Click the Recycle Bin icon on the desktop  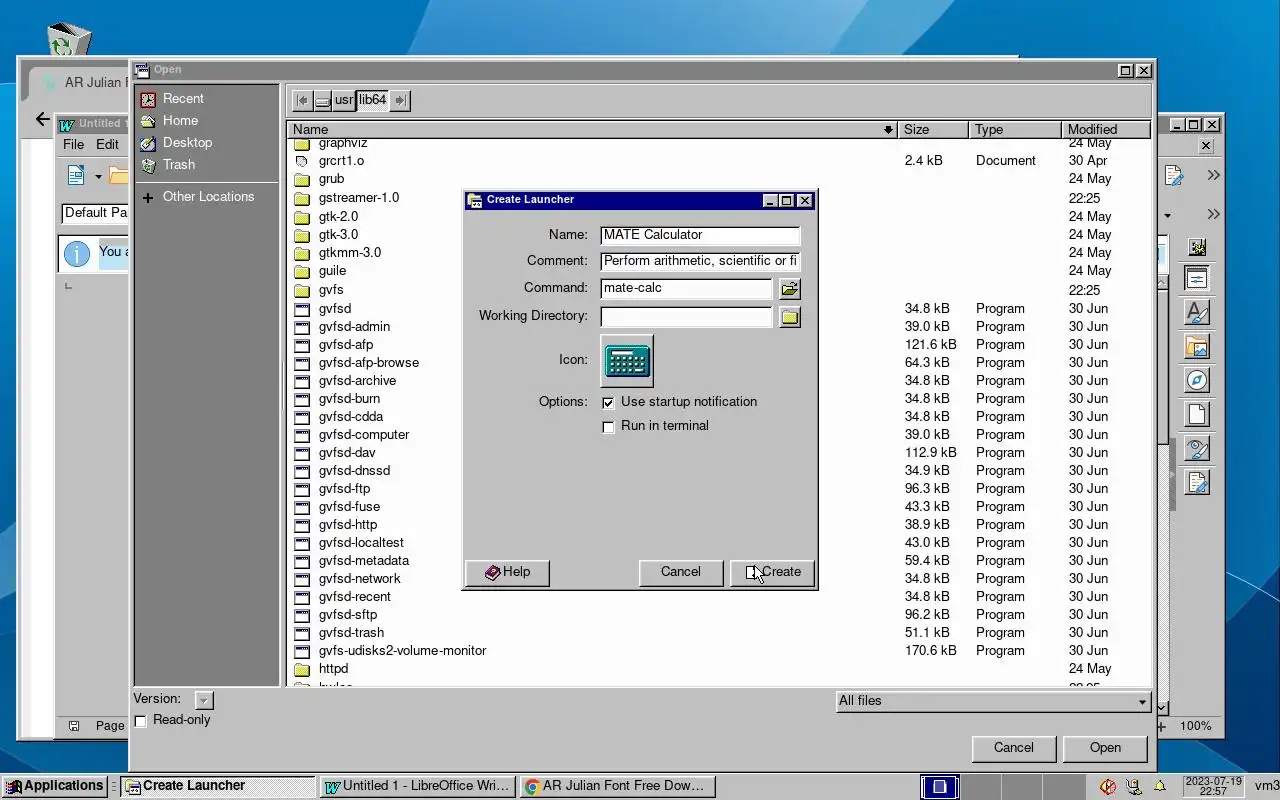click(69, 41)
